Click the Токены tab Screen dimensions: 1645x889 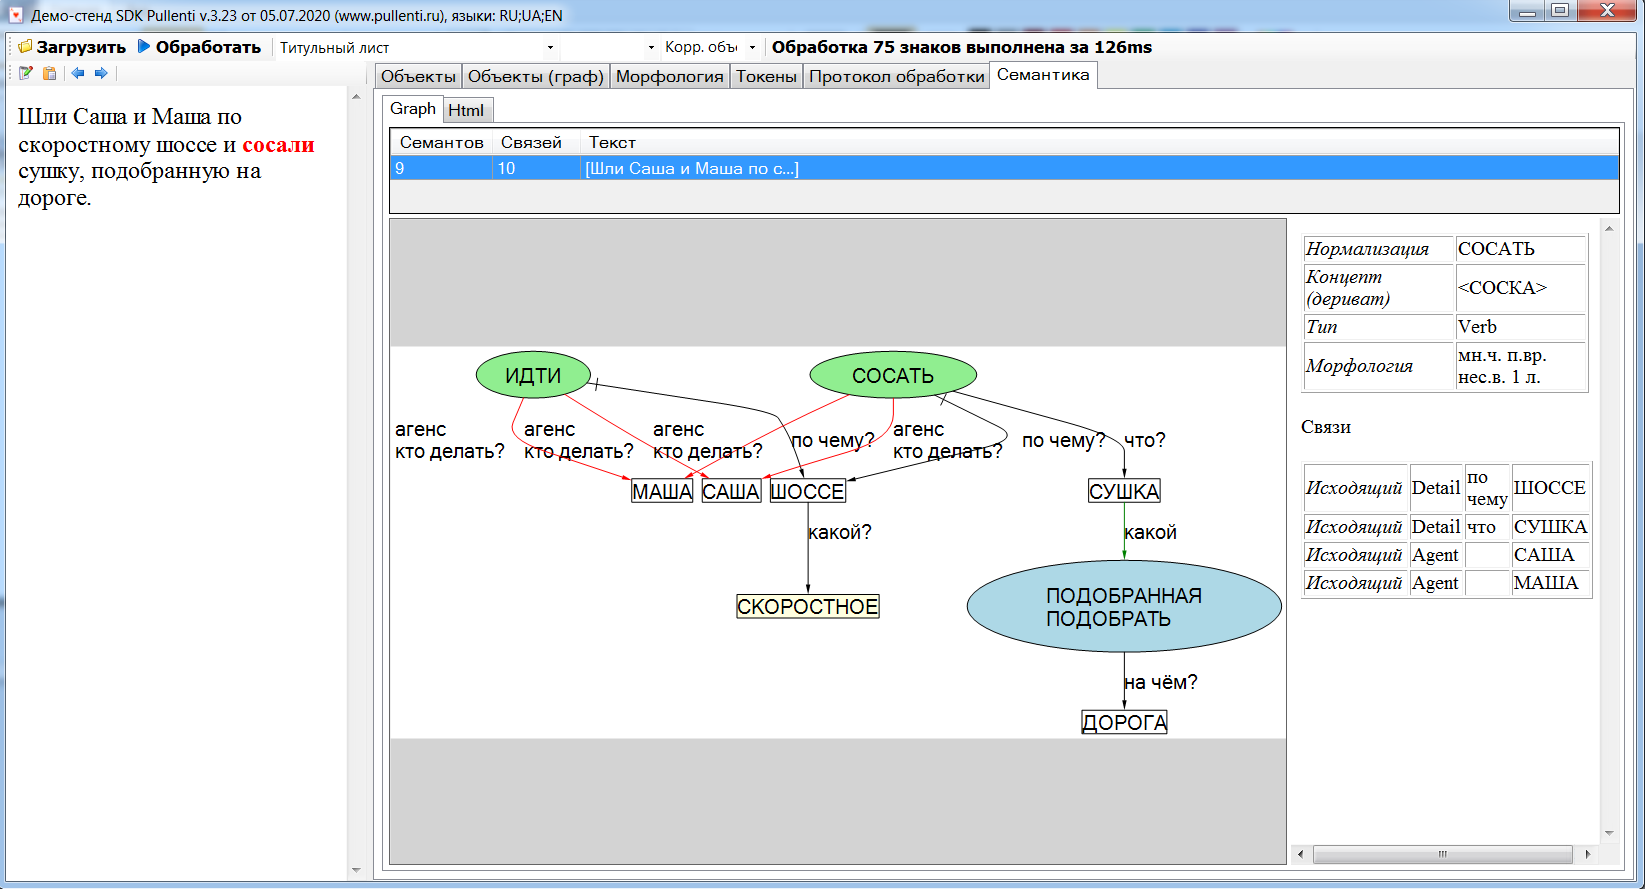pyautogui.click(x=766, y=76)
